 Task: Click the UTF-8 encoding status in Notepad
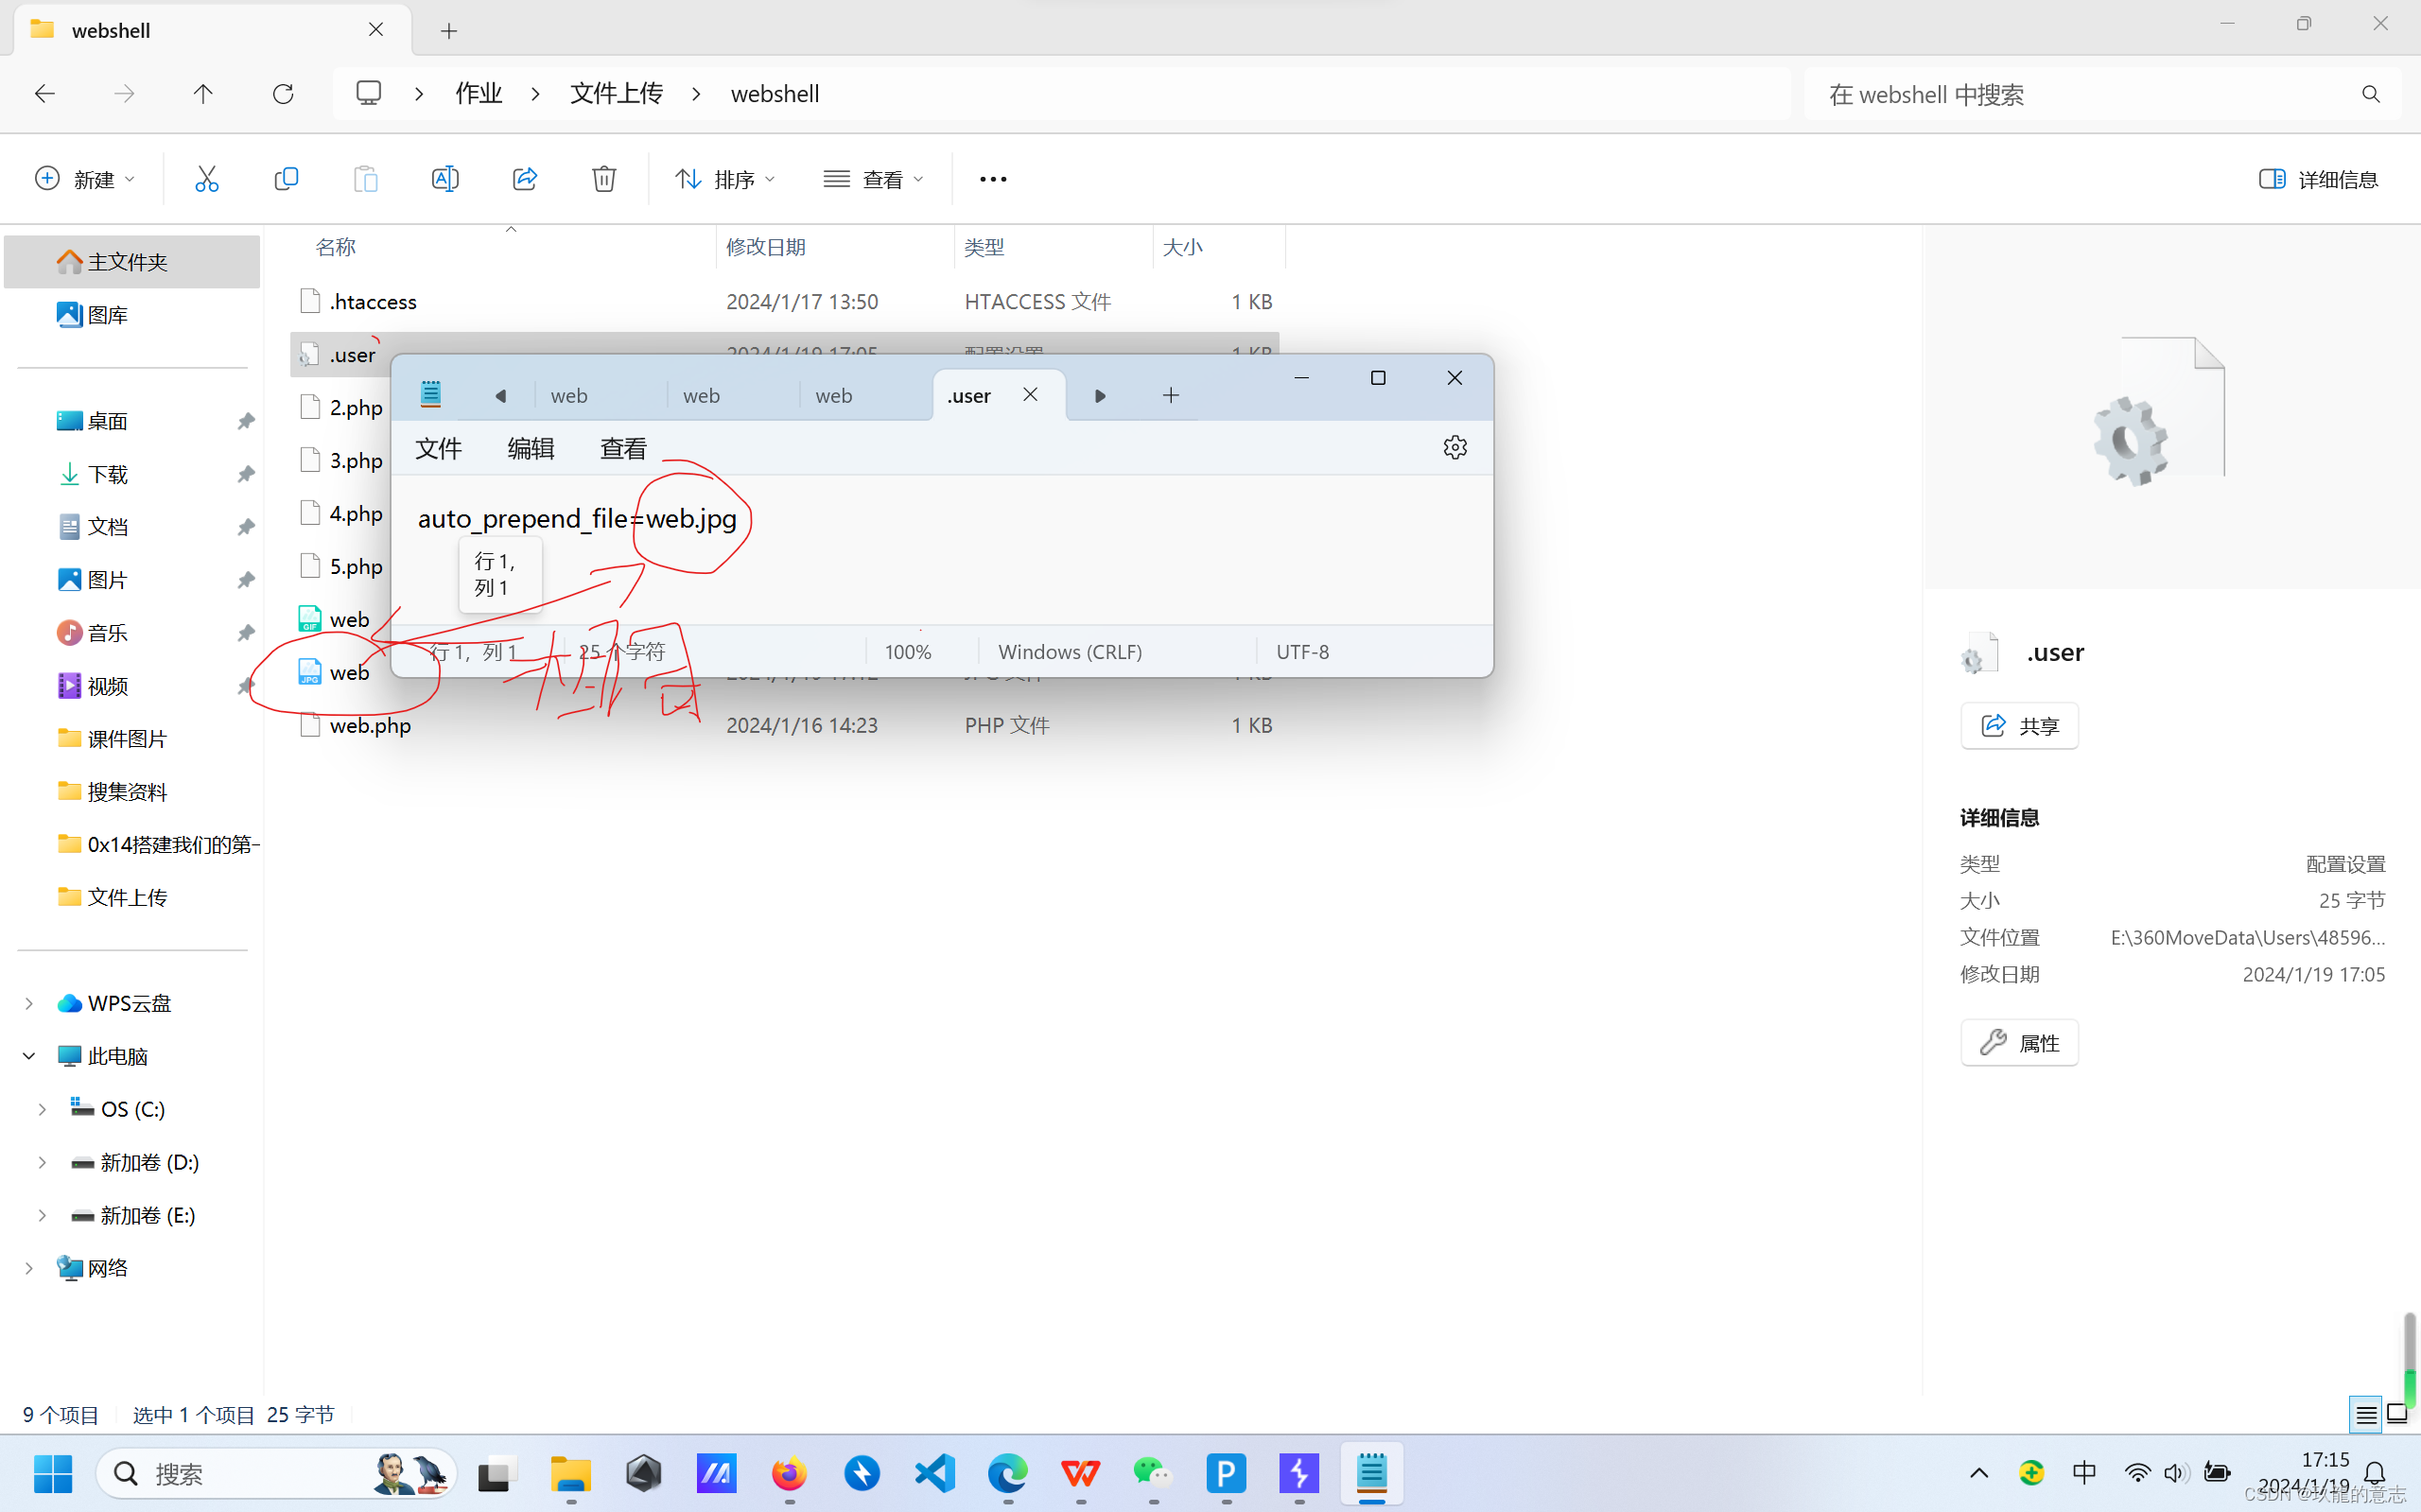point(1302,652)
